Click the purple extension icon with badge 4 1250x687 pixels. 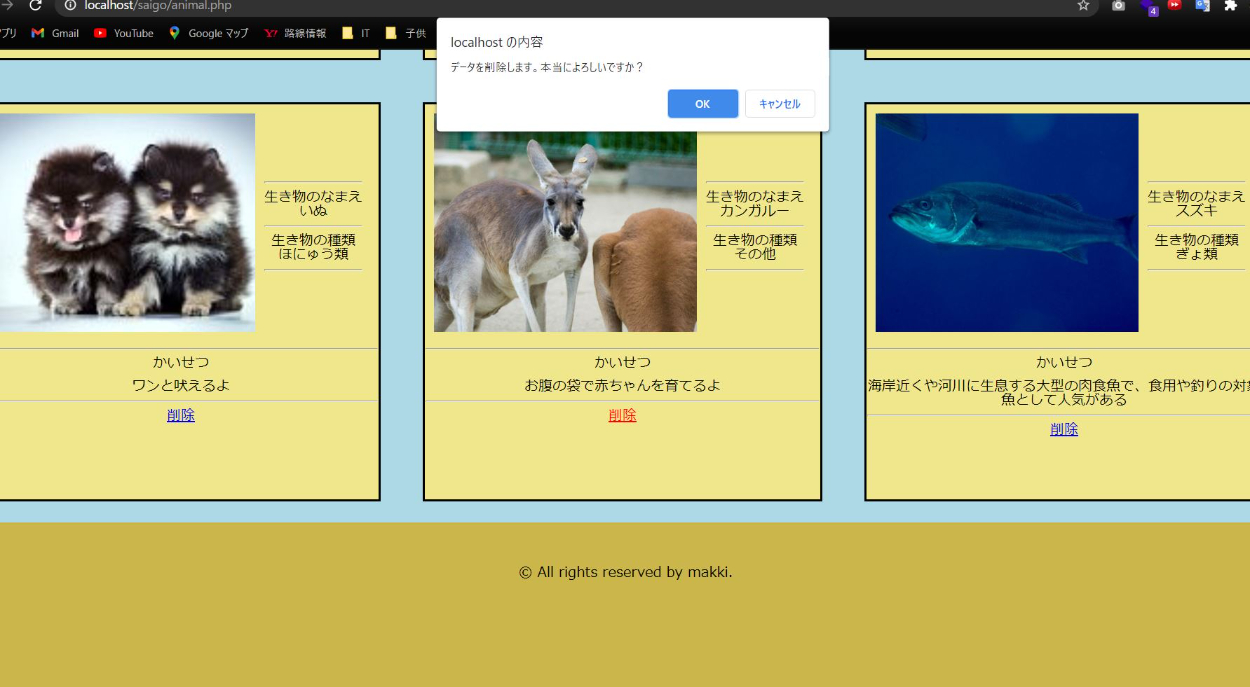[x=1147, y=6]
